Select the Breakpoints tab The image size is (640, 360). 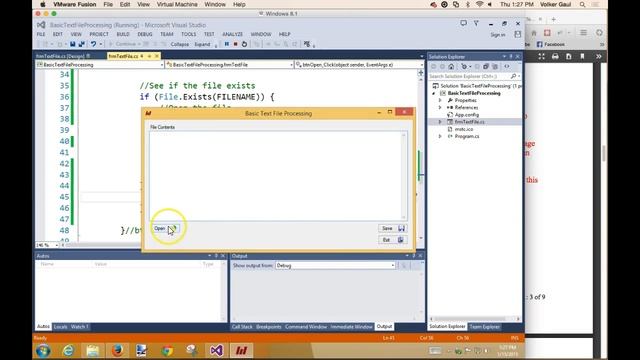pyautogui.click(x=269, y=327)
